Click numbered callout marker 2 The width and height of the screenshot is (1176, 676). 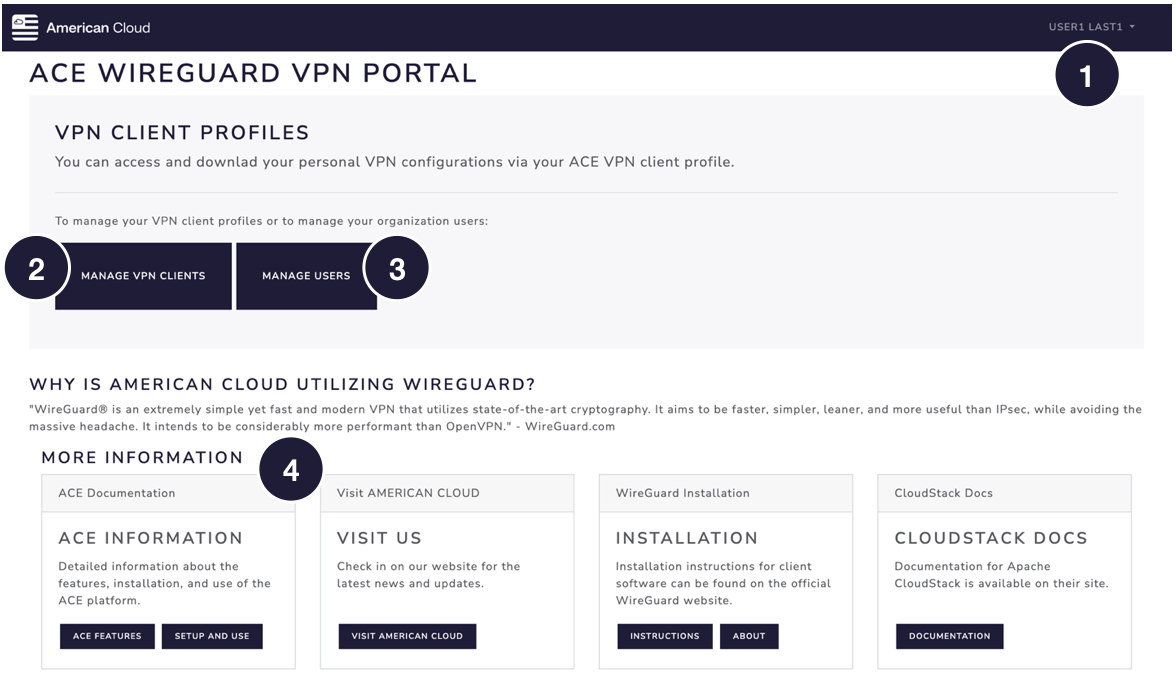[36, 271]
